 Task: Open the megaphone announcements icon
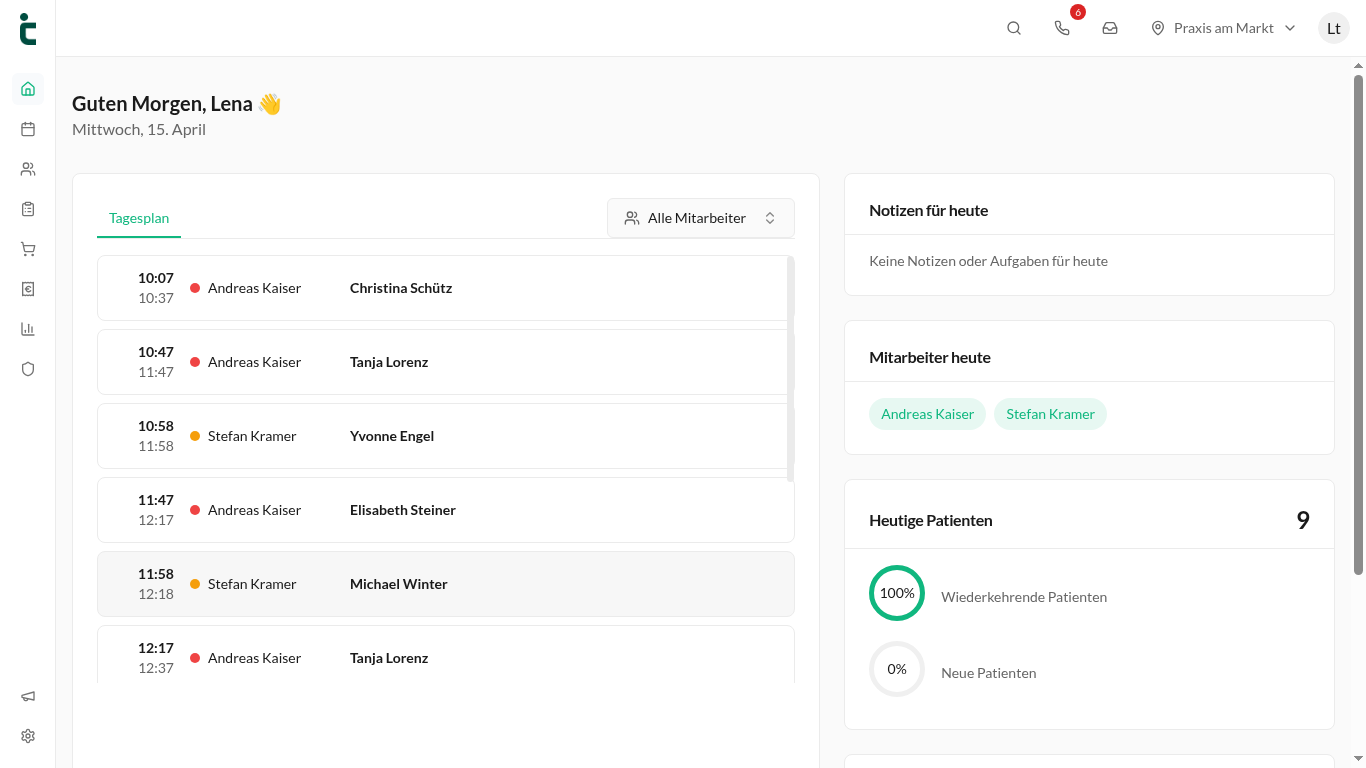point(28,696)
